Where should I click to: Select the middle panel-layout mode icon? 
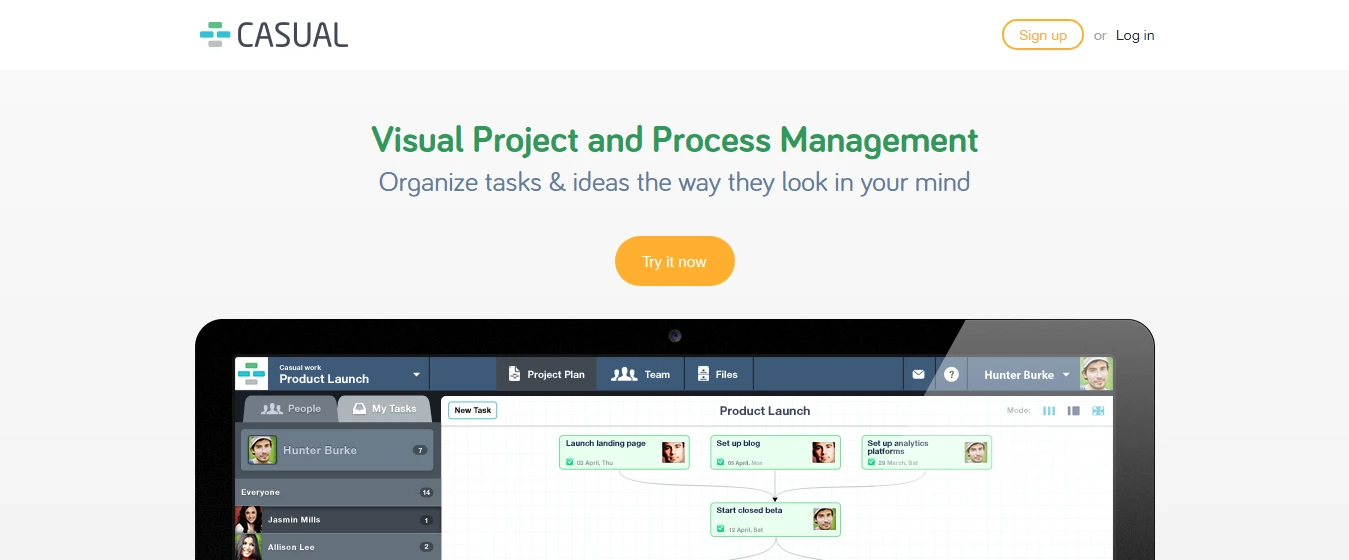coord(1073,411)
